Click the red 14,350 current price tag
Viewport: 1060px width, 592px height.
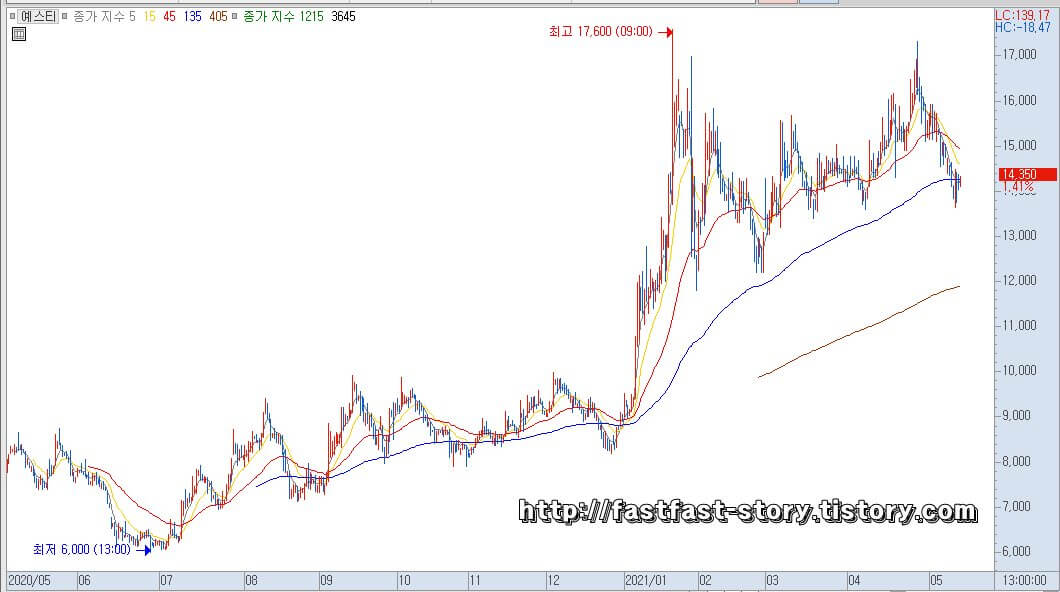[1028, 174]
